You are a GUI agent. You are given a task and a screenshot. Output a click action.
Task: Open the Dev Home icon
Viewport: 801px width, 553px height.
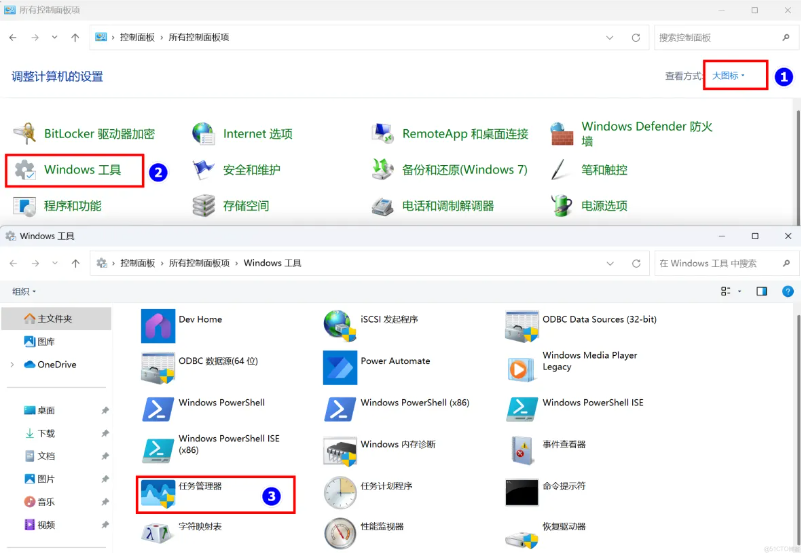point(181,325)
